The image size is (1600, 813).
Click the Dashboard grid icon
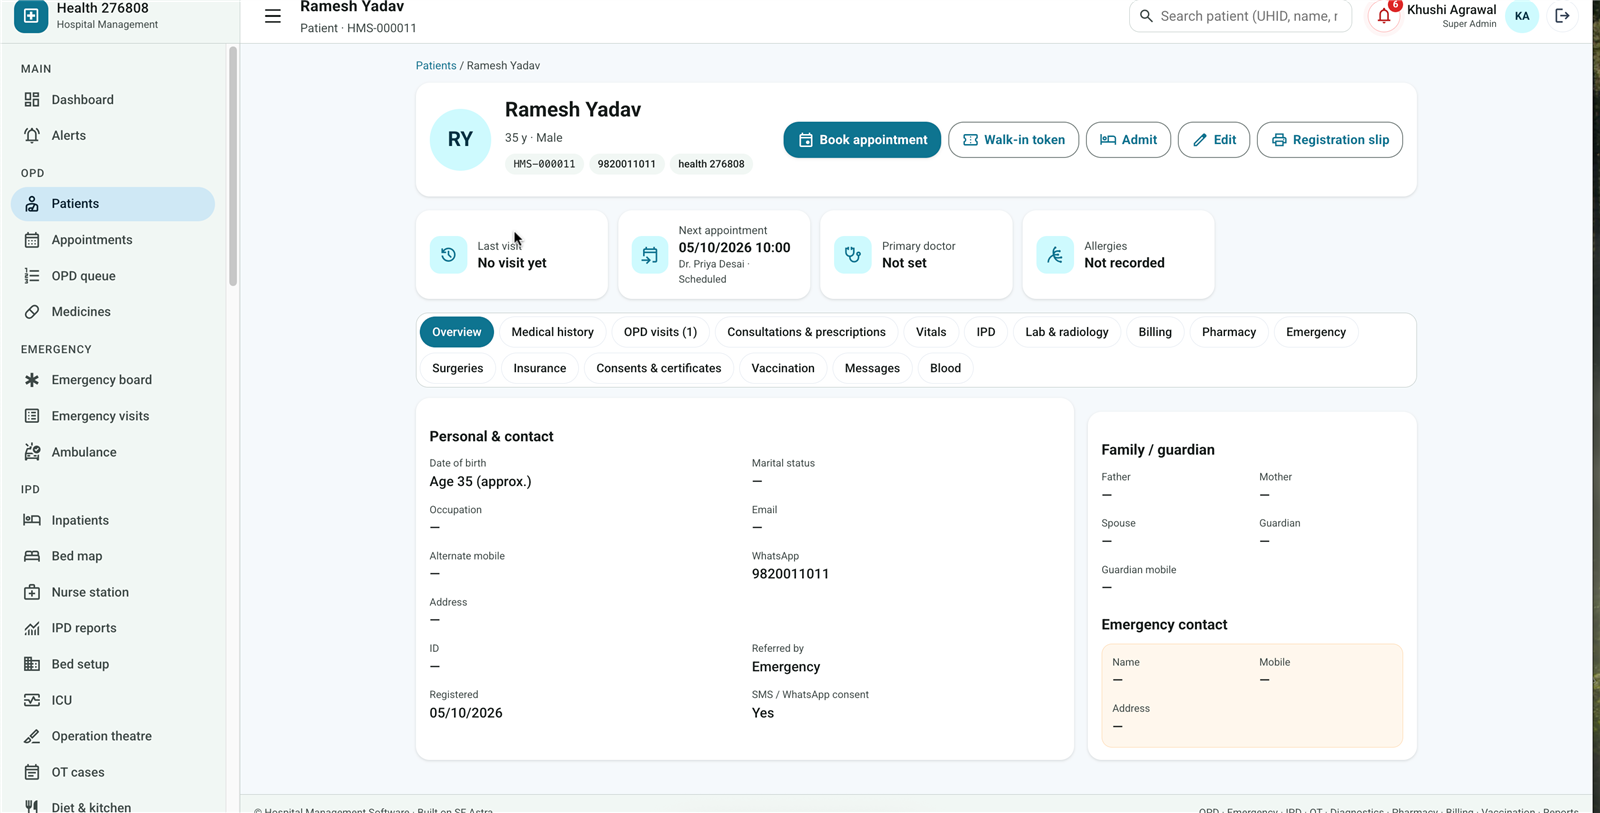[x=32, y=100]
